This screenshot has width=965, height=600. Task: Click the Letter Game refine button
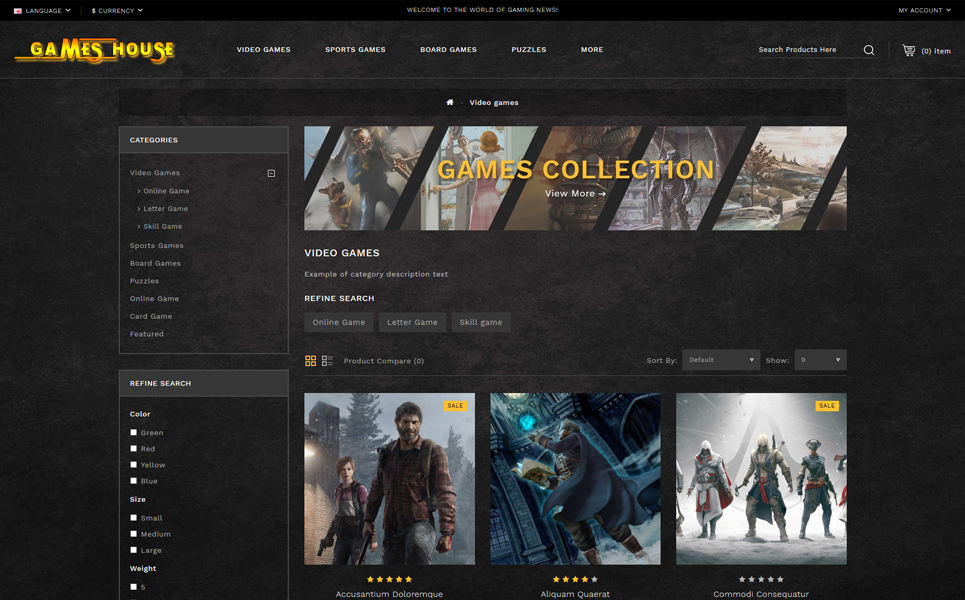[412, 322]
